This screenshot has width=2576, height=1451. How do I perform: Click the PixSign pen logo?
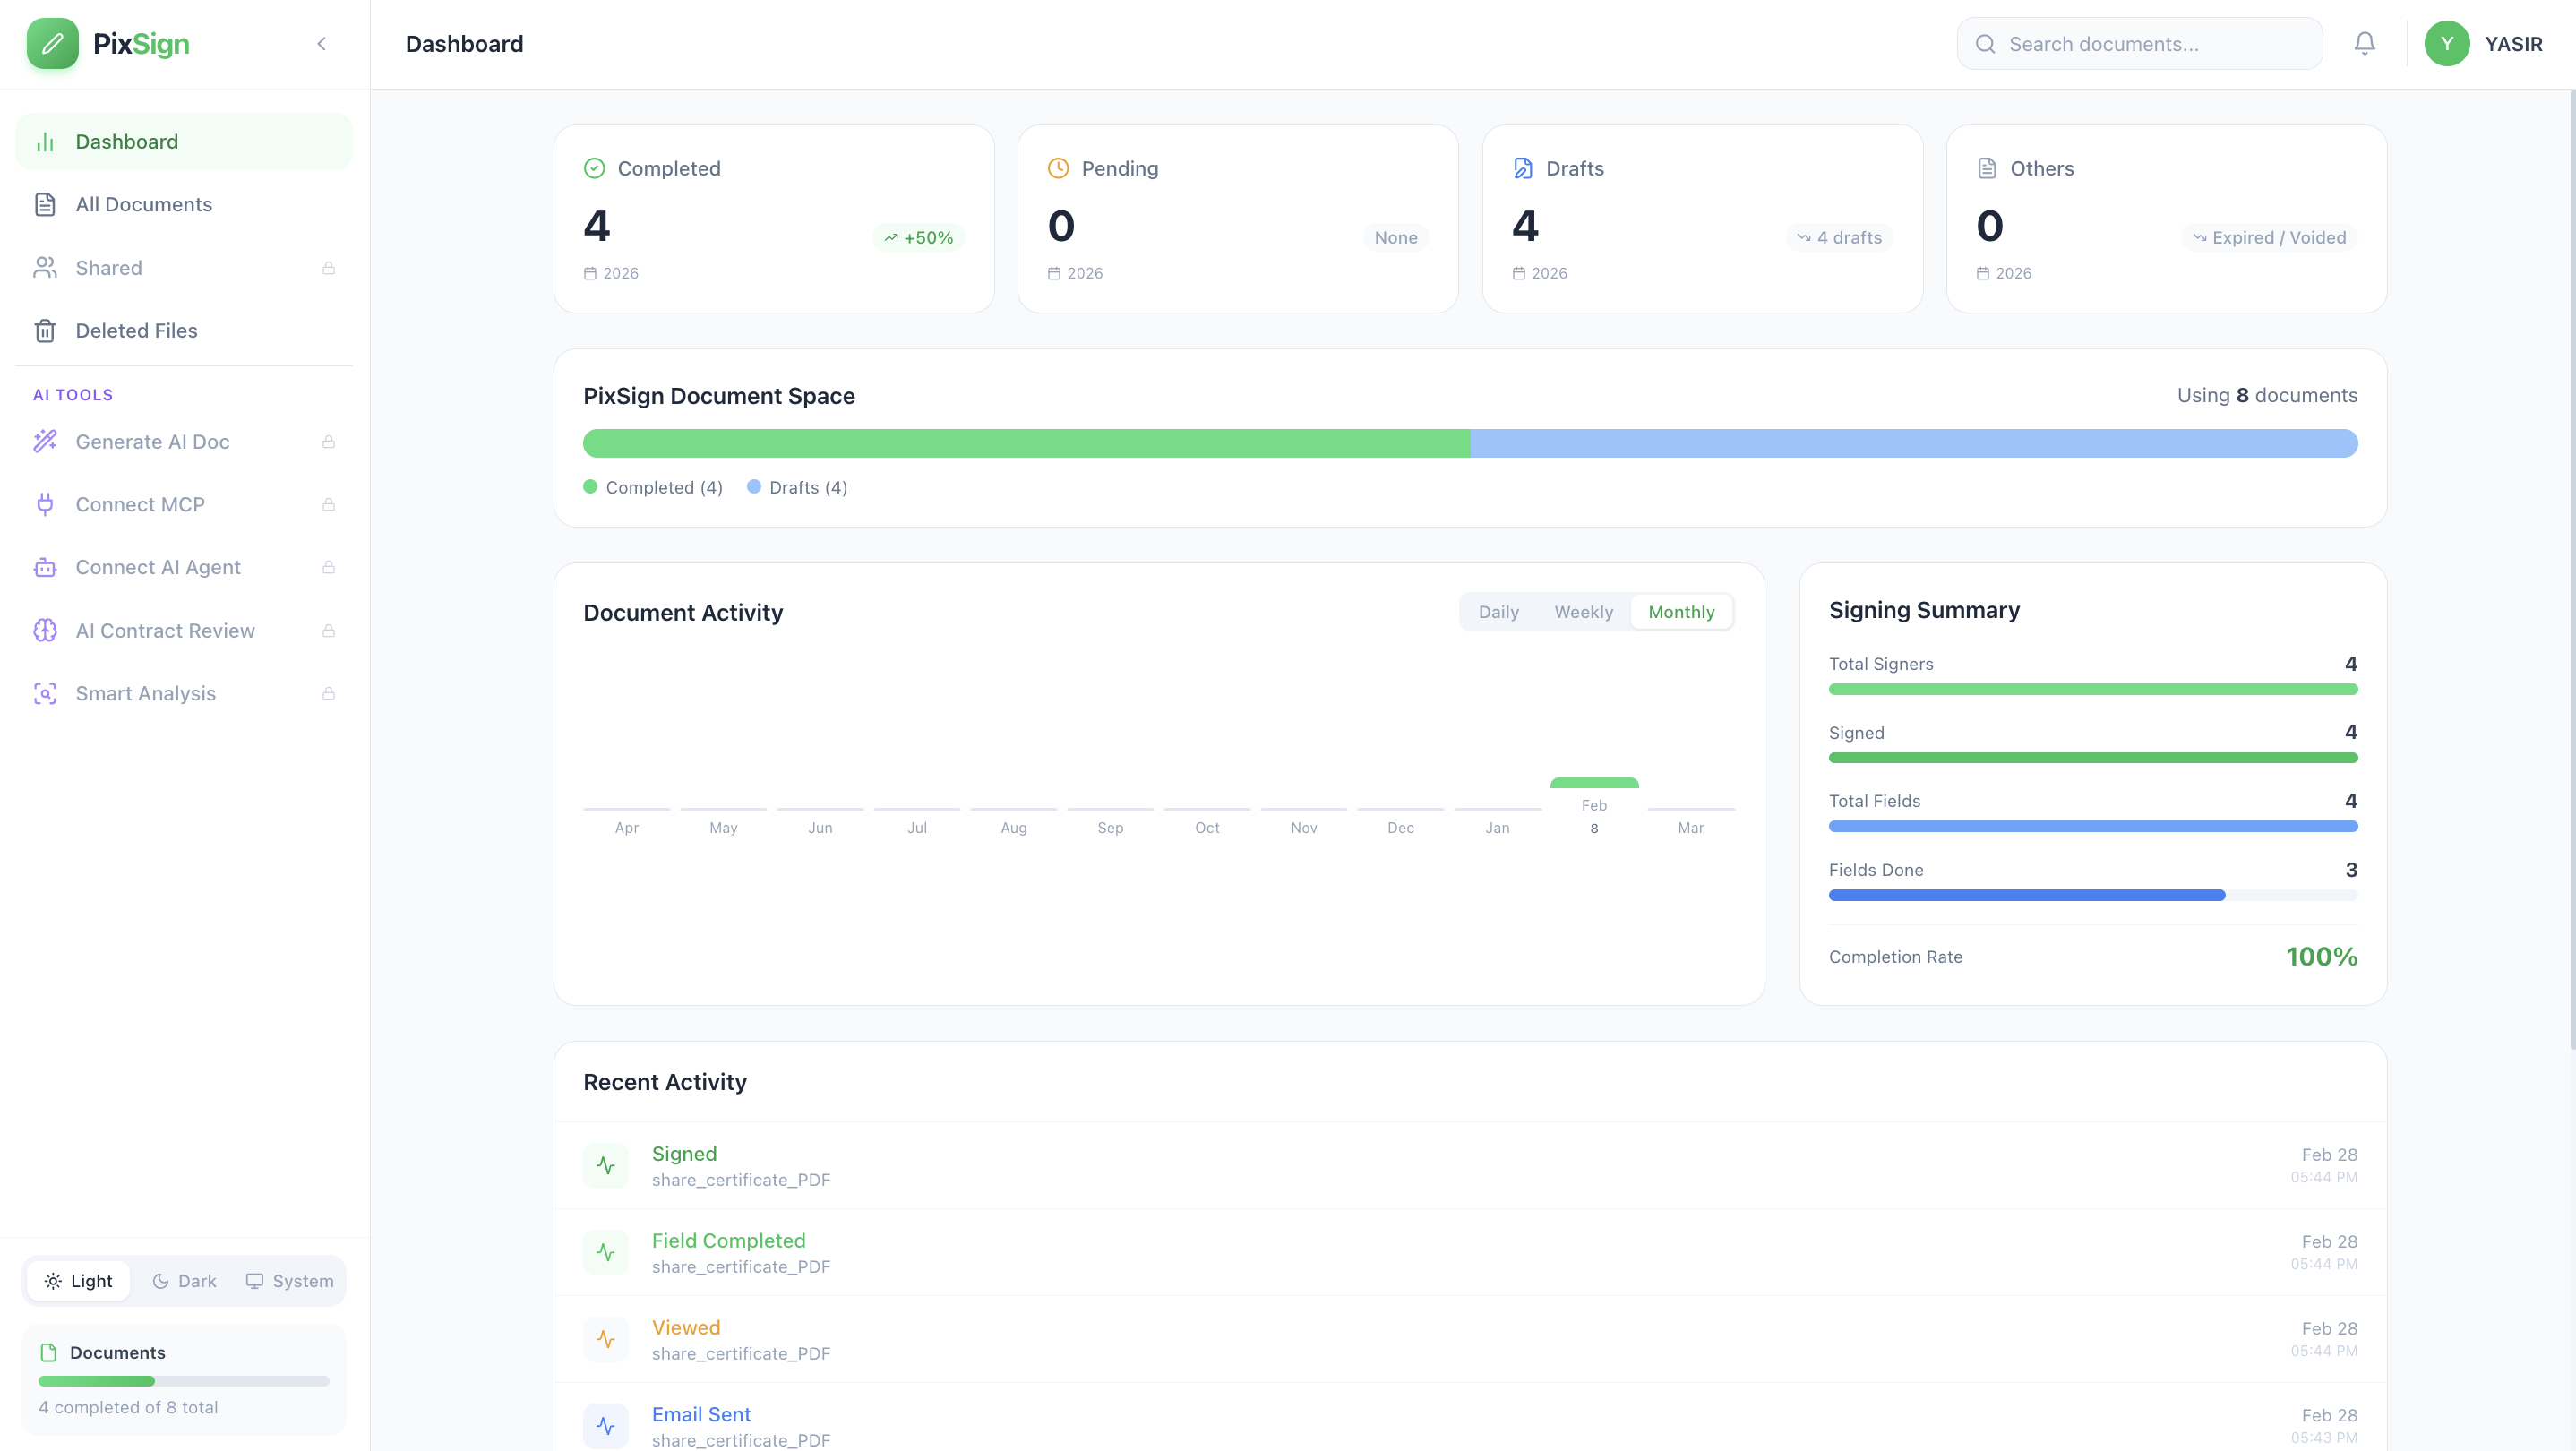pos(53,43)
